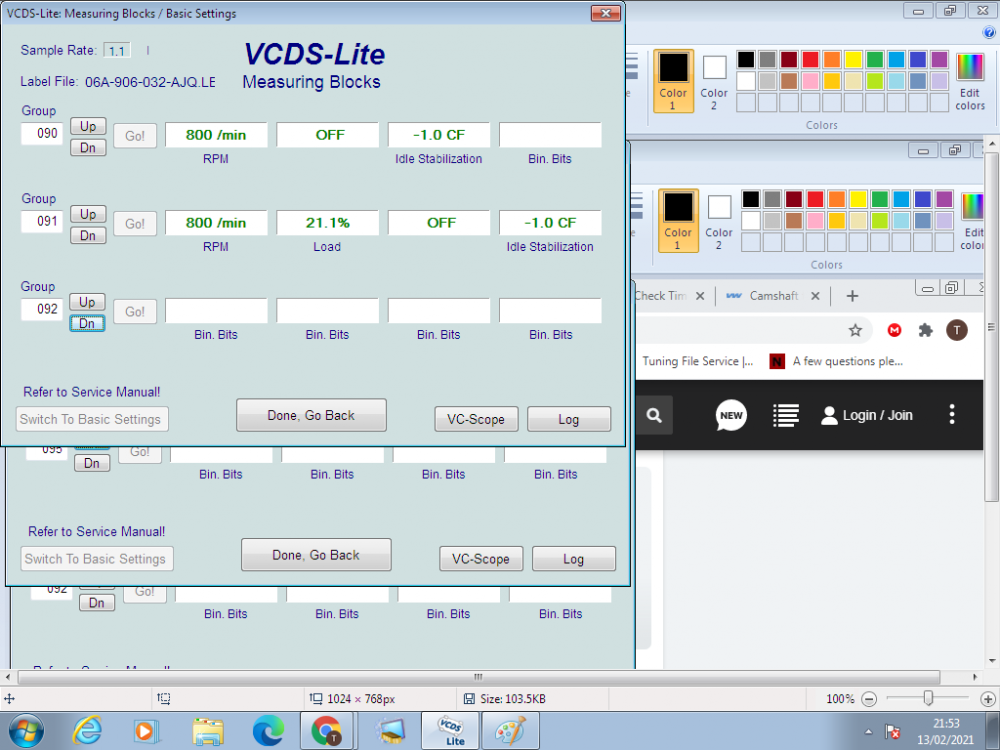Click the Group 092 number field
The height and width of the screenshot is (750, 1000).
point(42,309)
